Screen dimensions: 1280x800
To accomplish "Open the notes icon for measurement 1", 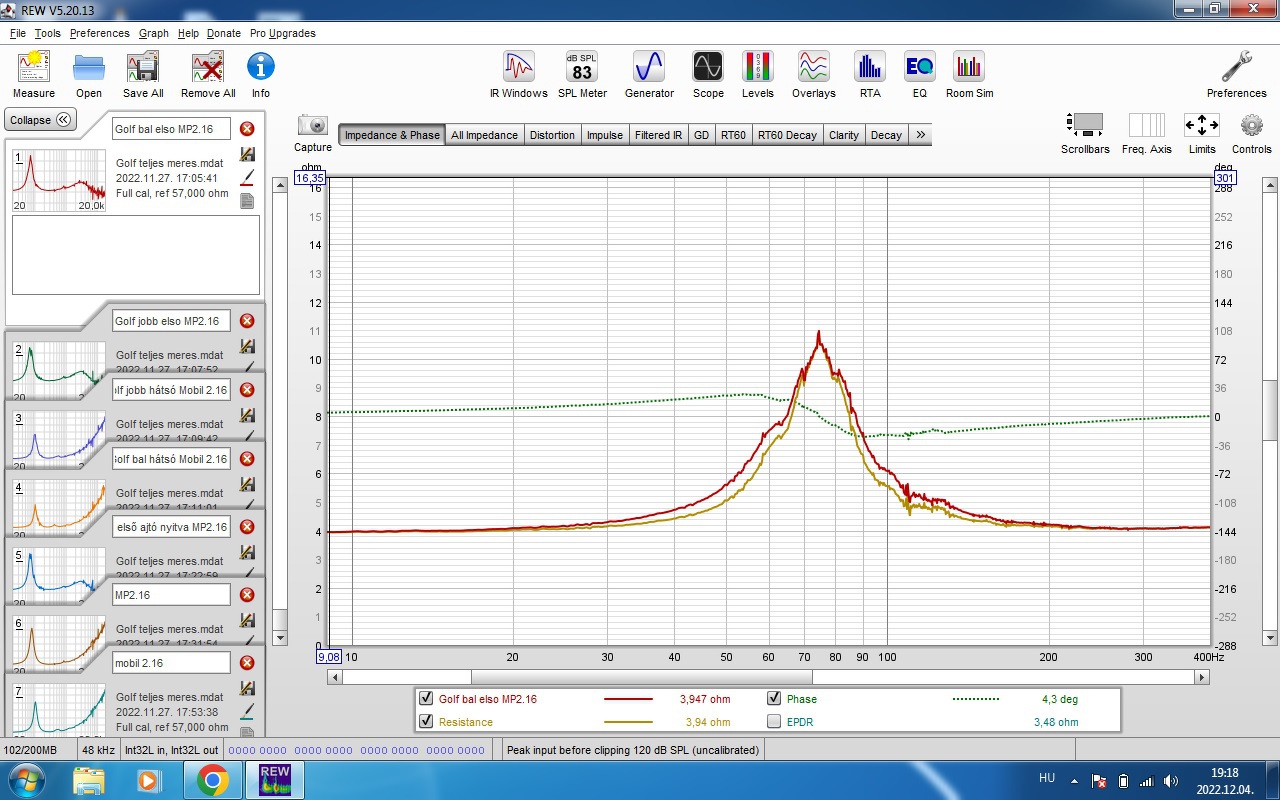I will (247, 201).
